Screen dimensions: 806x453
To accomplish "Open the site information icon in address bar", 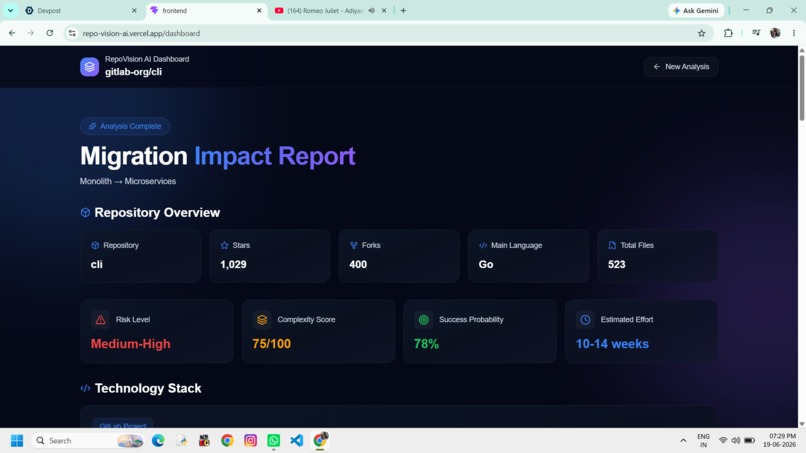I will click(x=72, y=33).
